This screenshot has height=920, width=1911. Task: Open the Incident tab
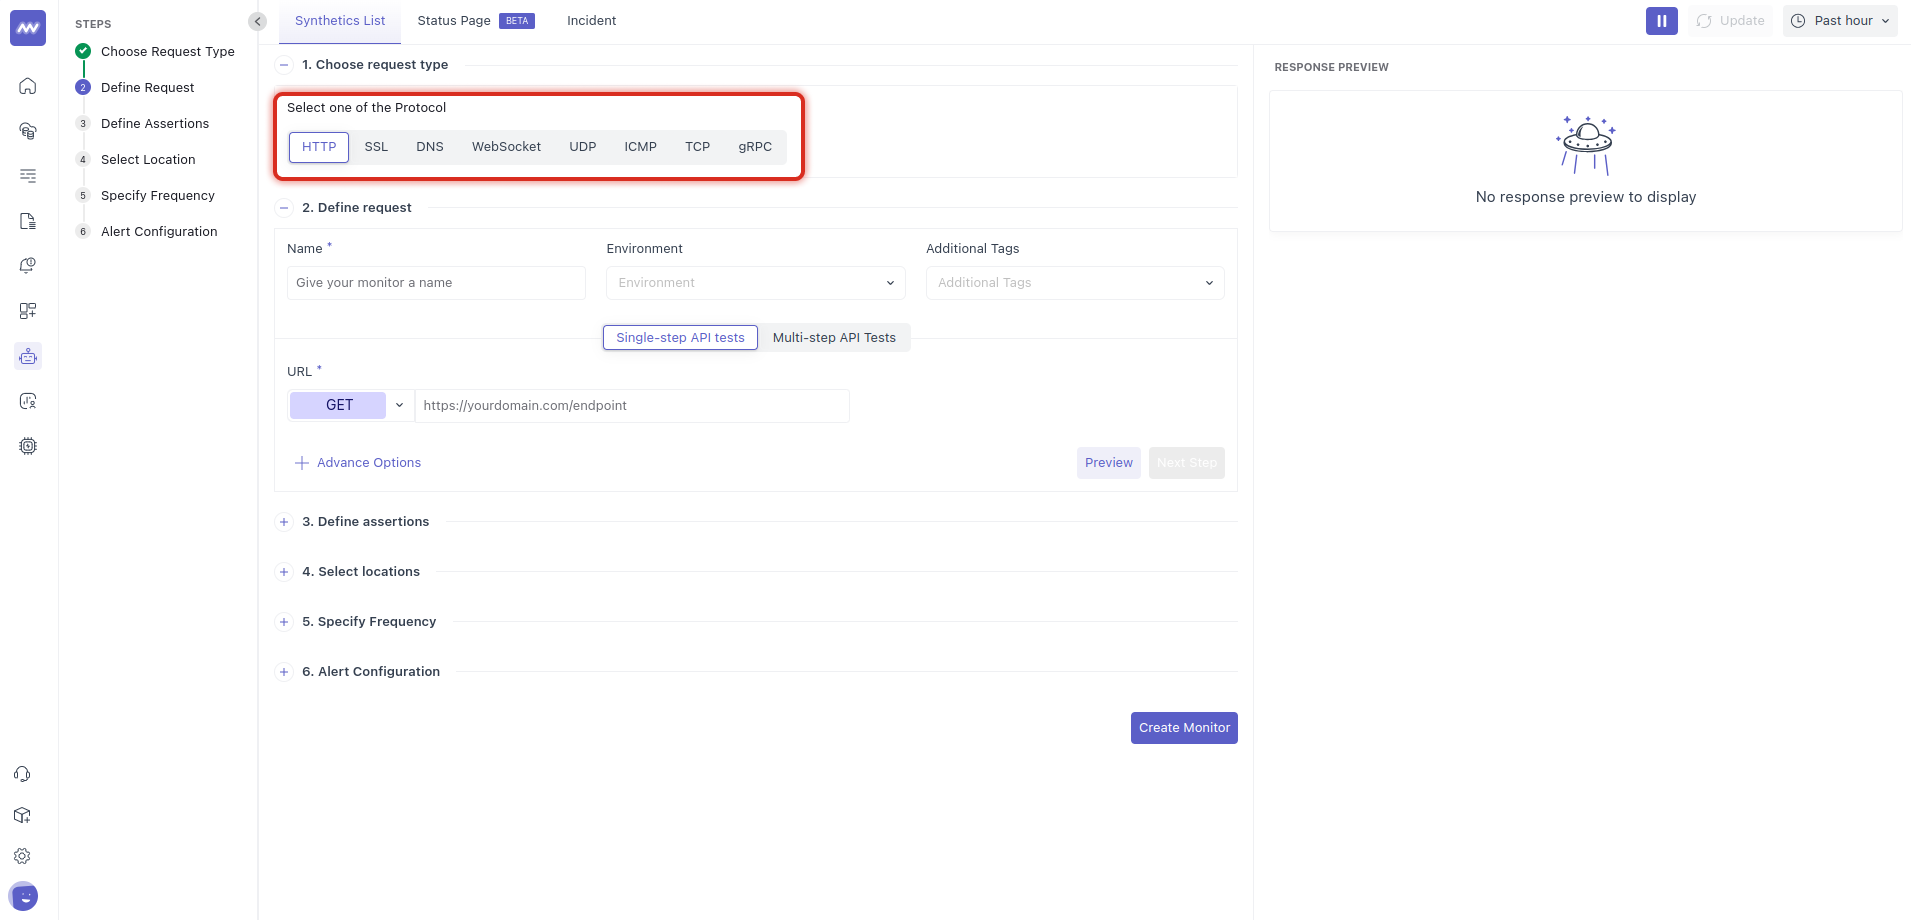click(x=591, y=20)
